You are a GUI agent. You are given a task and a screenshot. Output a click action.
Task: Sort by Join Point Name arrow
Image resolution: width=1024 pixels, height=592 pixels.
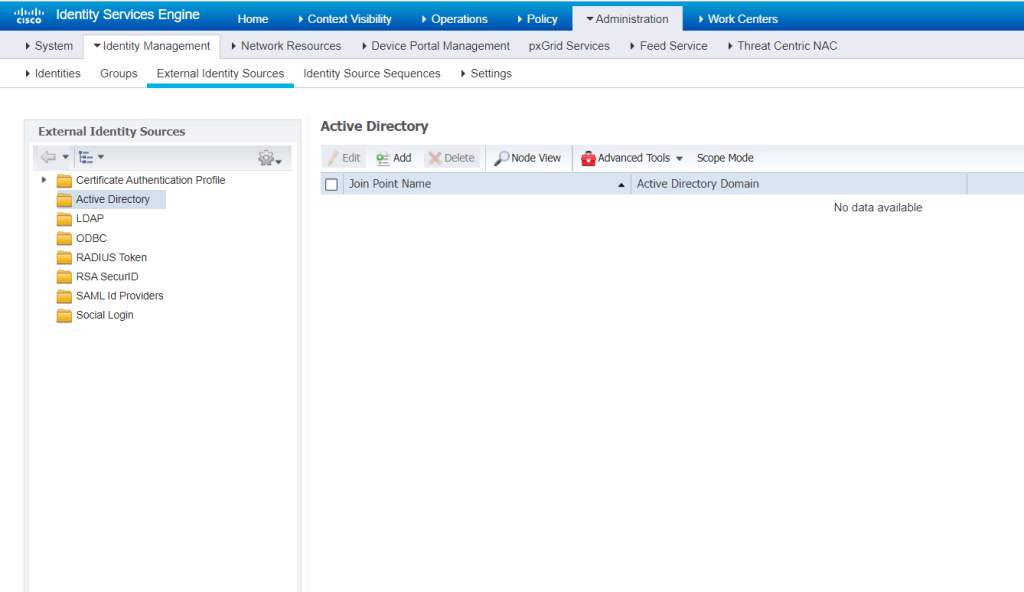click(x=621, y=185)
